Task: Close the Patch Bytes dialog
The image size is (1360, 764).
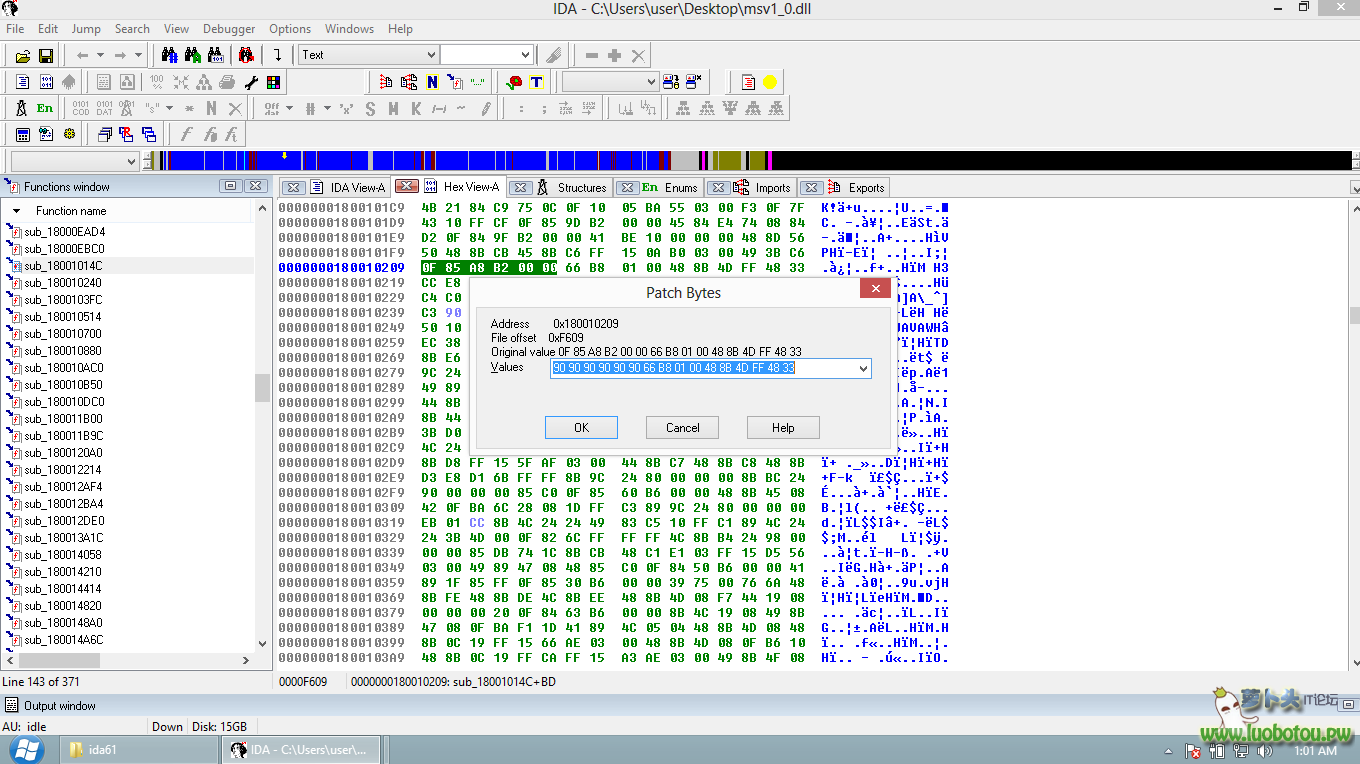Action: [x=875, y=289]
